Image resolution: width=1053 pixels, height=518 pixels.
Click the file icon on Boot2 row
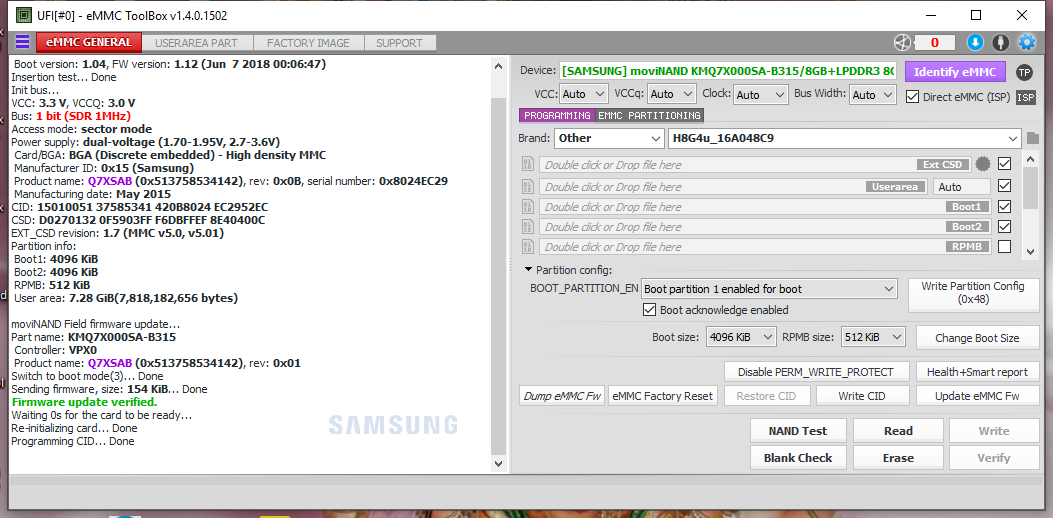528,226
